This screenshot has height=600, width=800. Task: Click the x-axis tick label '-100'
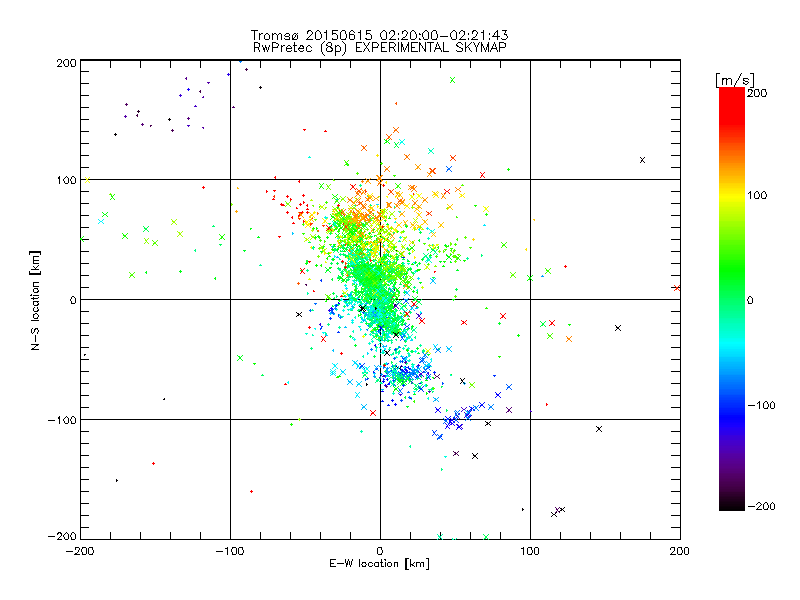pos(230,551)
